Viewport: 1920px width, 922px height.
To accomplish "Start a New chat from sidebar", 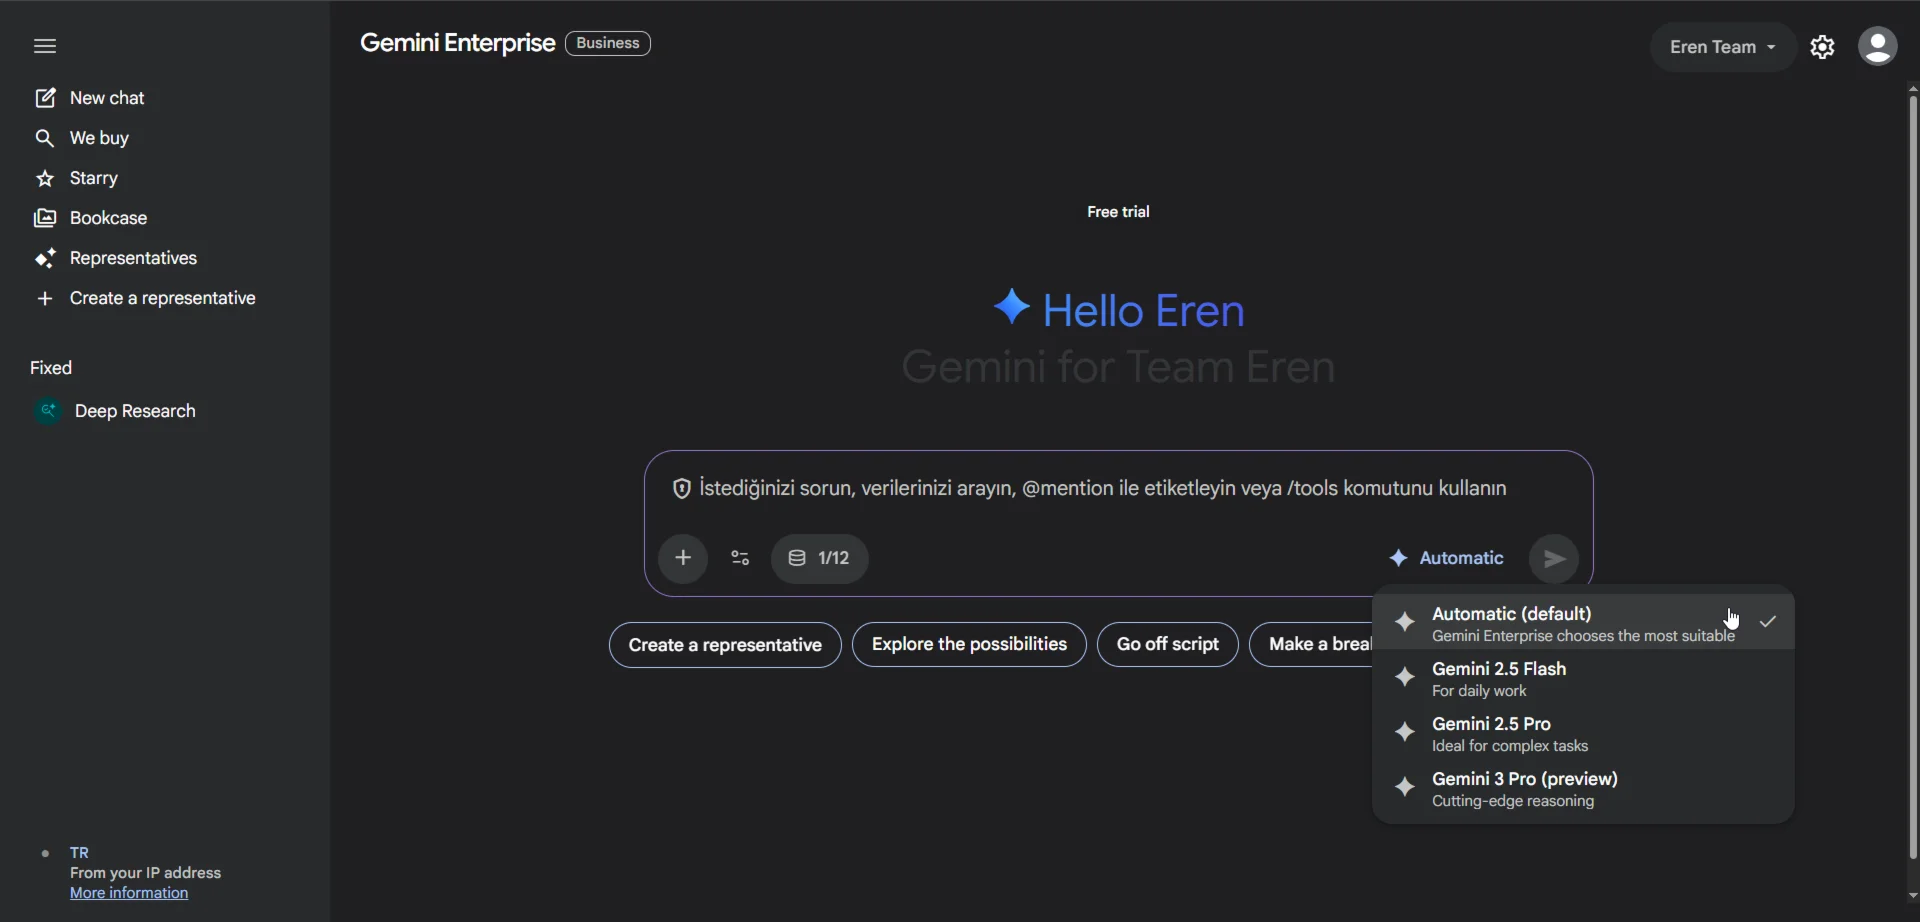I will [107, 98].
